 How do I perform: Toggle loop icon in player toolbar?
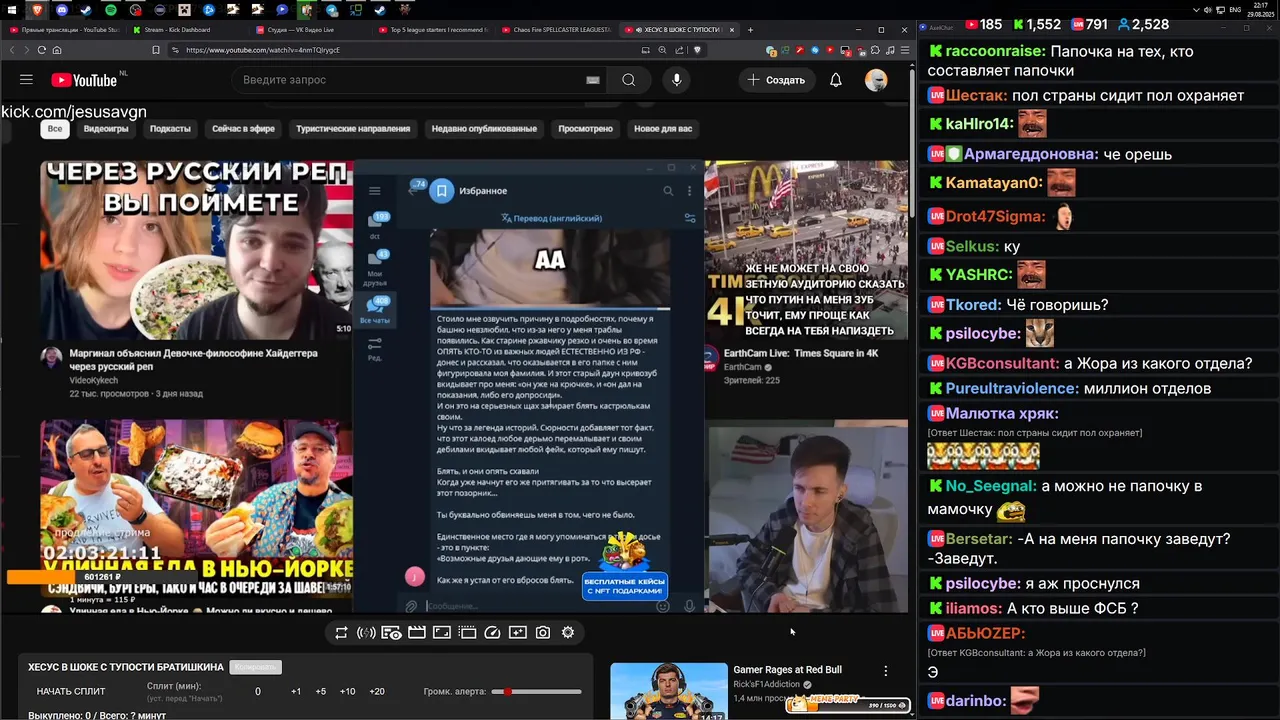[x=341, y=632]
